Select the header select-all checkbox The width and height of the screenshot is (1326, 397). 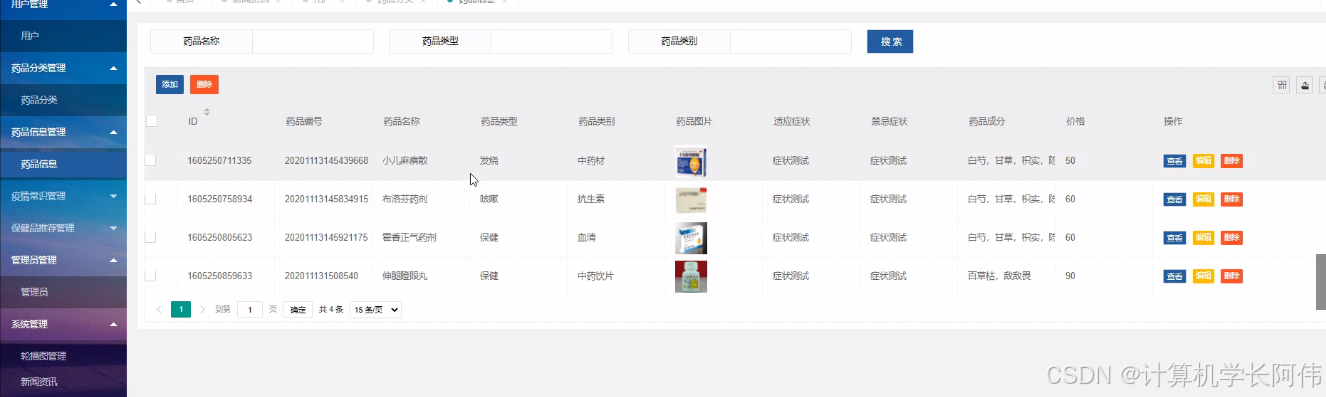[x=151, y=121]
